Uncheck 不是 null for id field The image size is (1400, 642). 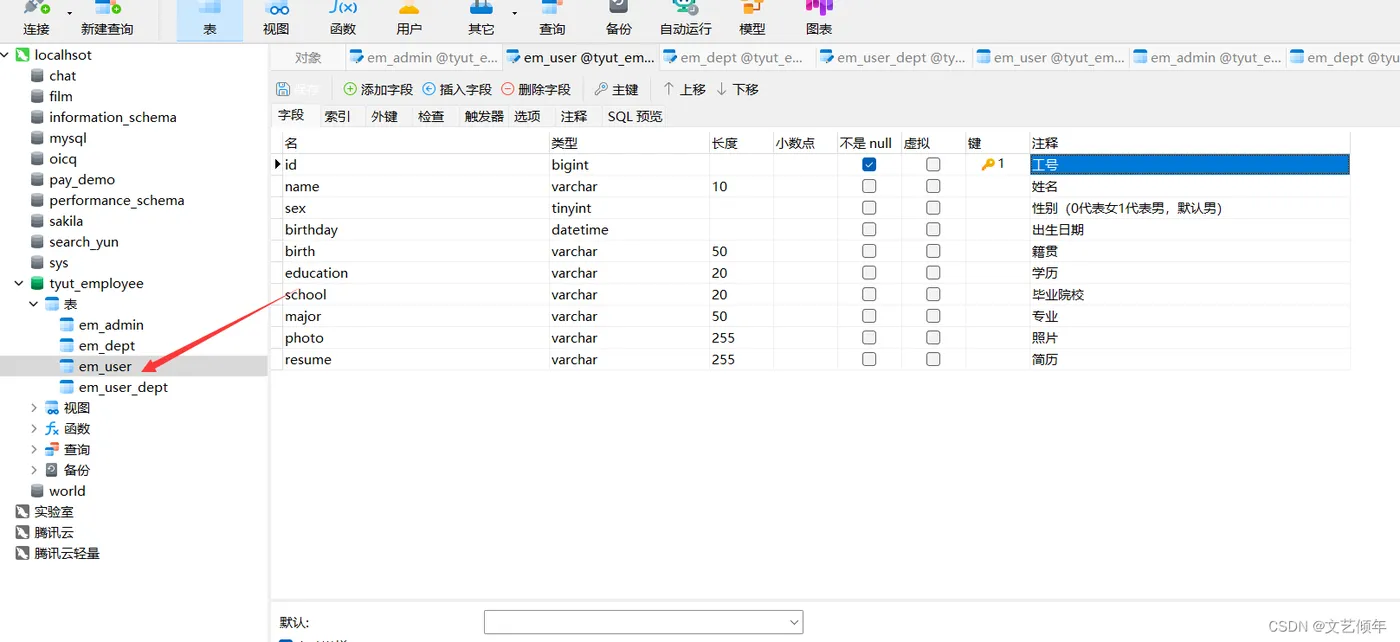click(869, 164)
